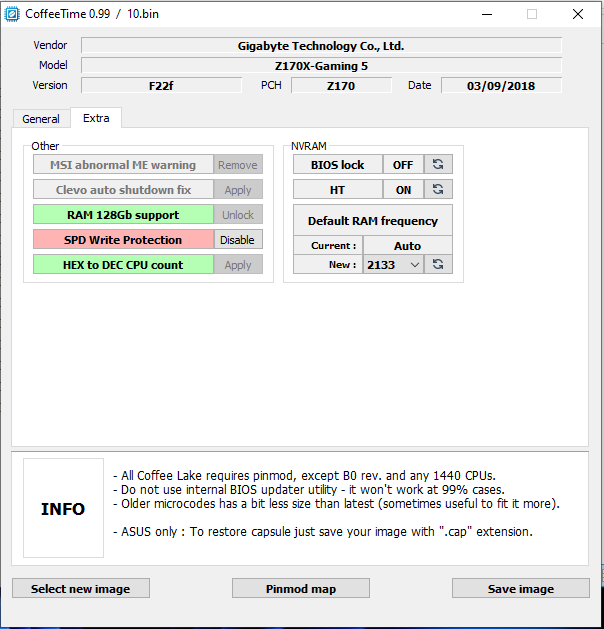The width and height of the screenshot is (604, 629).
Task: Minimize the CoffeeTime window
Action: pyautogui.click(x=487, y=14)
